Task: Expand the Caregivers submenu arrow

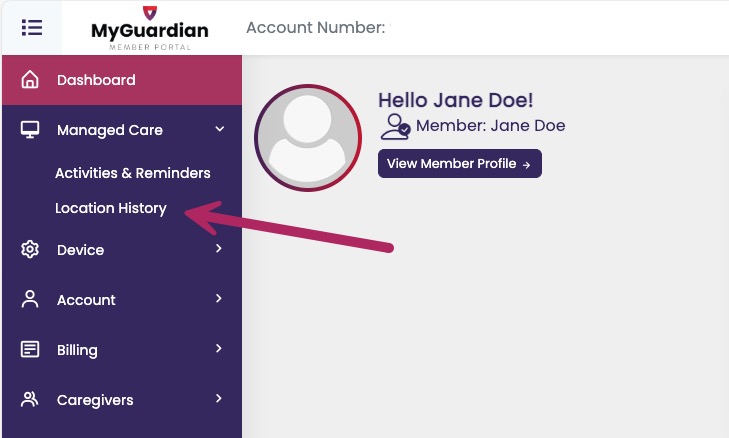Action: tap(218, 399)
